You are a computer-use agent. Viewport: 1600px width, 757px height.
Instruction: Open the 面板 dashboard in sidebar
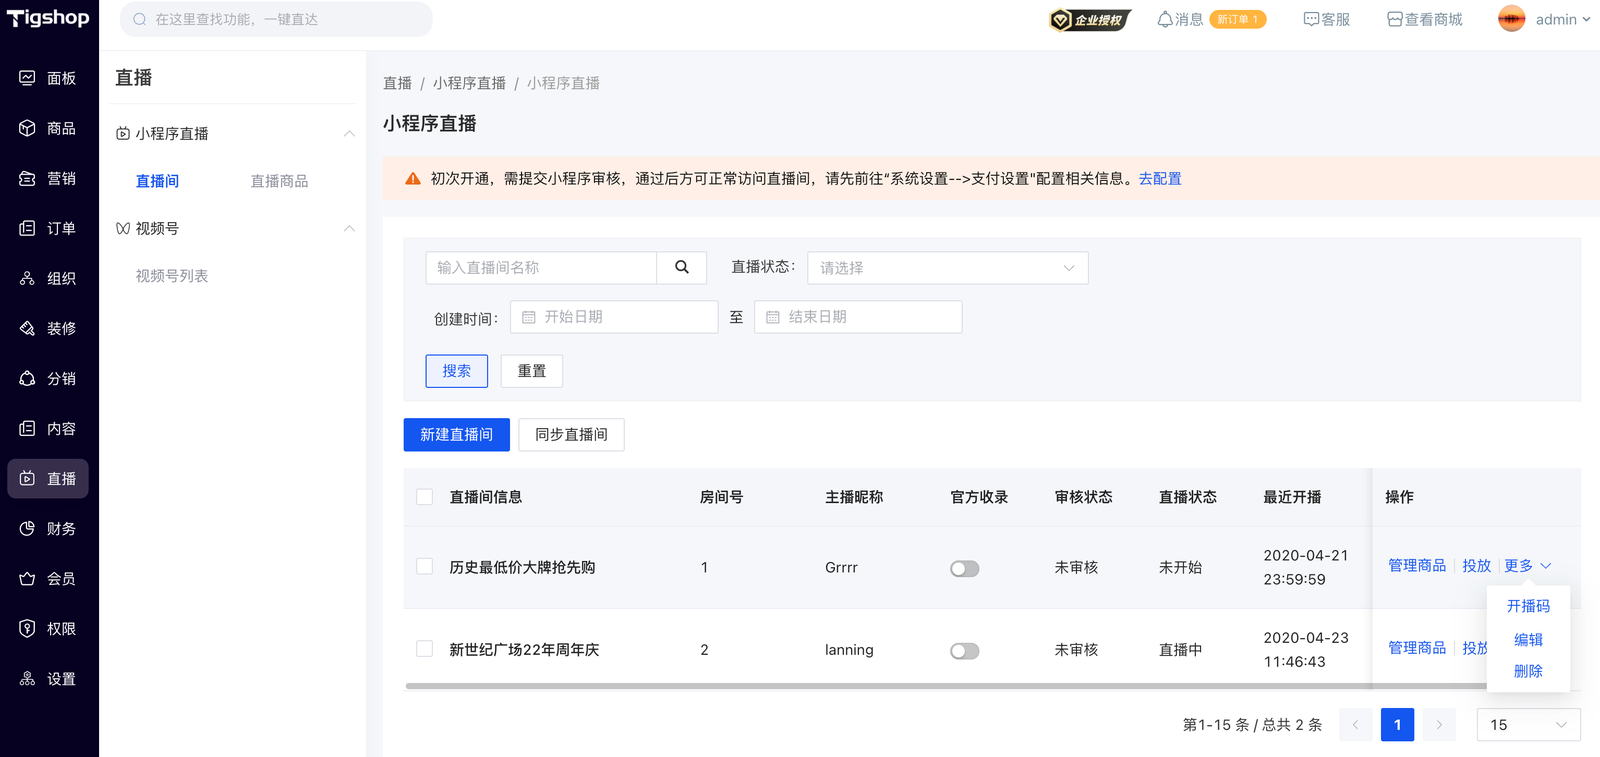click(48, 78)
